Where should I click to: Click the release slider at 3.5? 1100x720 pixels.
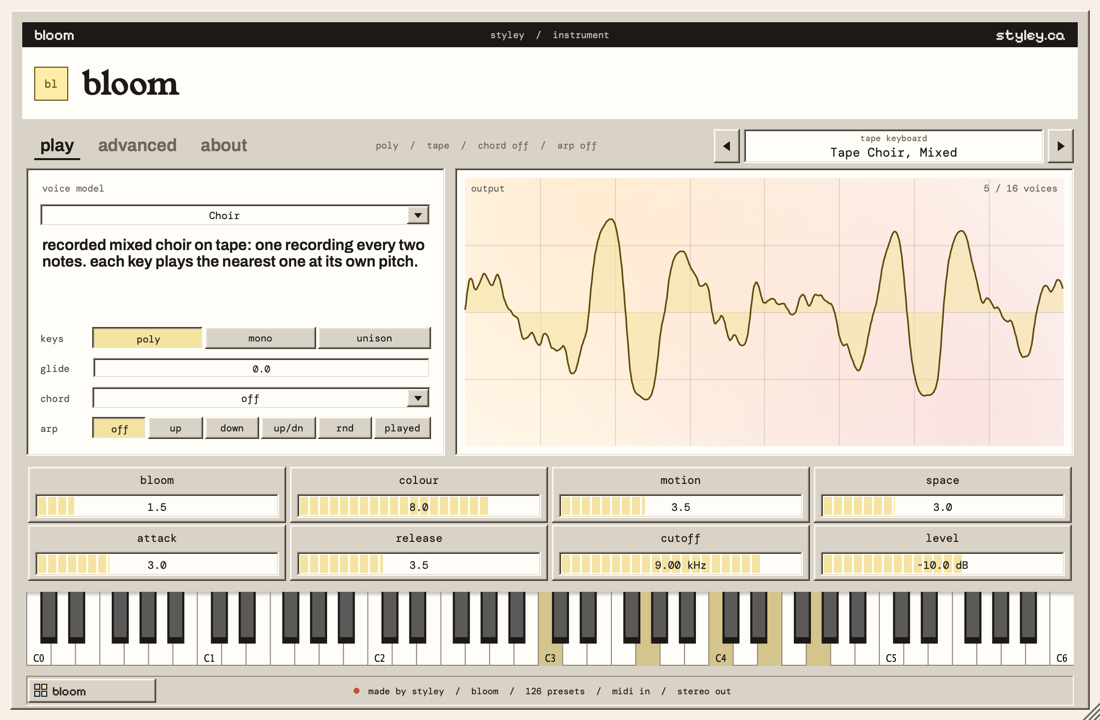(419, 565)
